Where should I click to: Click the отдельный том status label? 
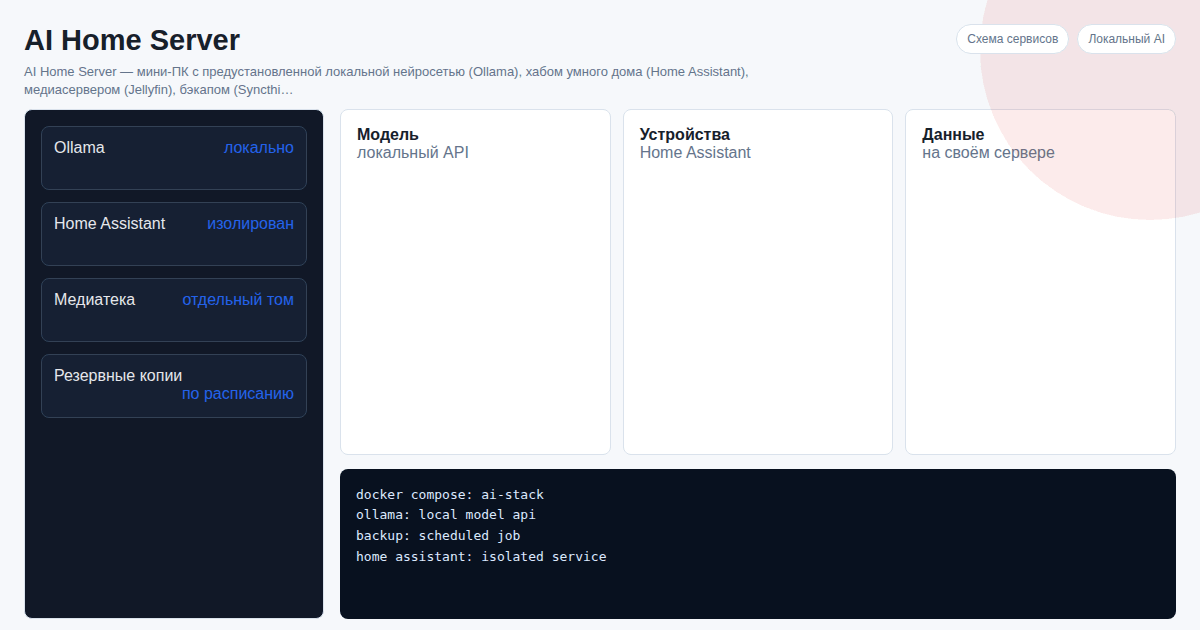click(238, 299)
